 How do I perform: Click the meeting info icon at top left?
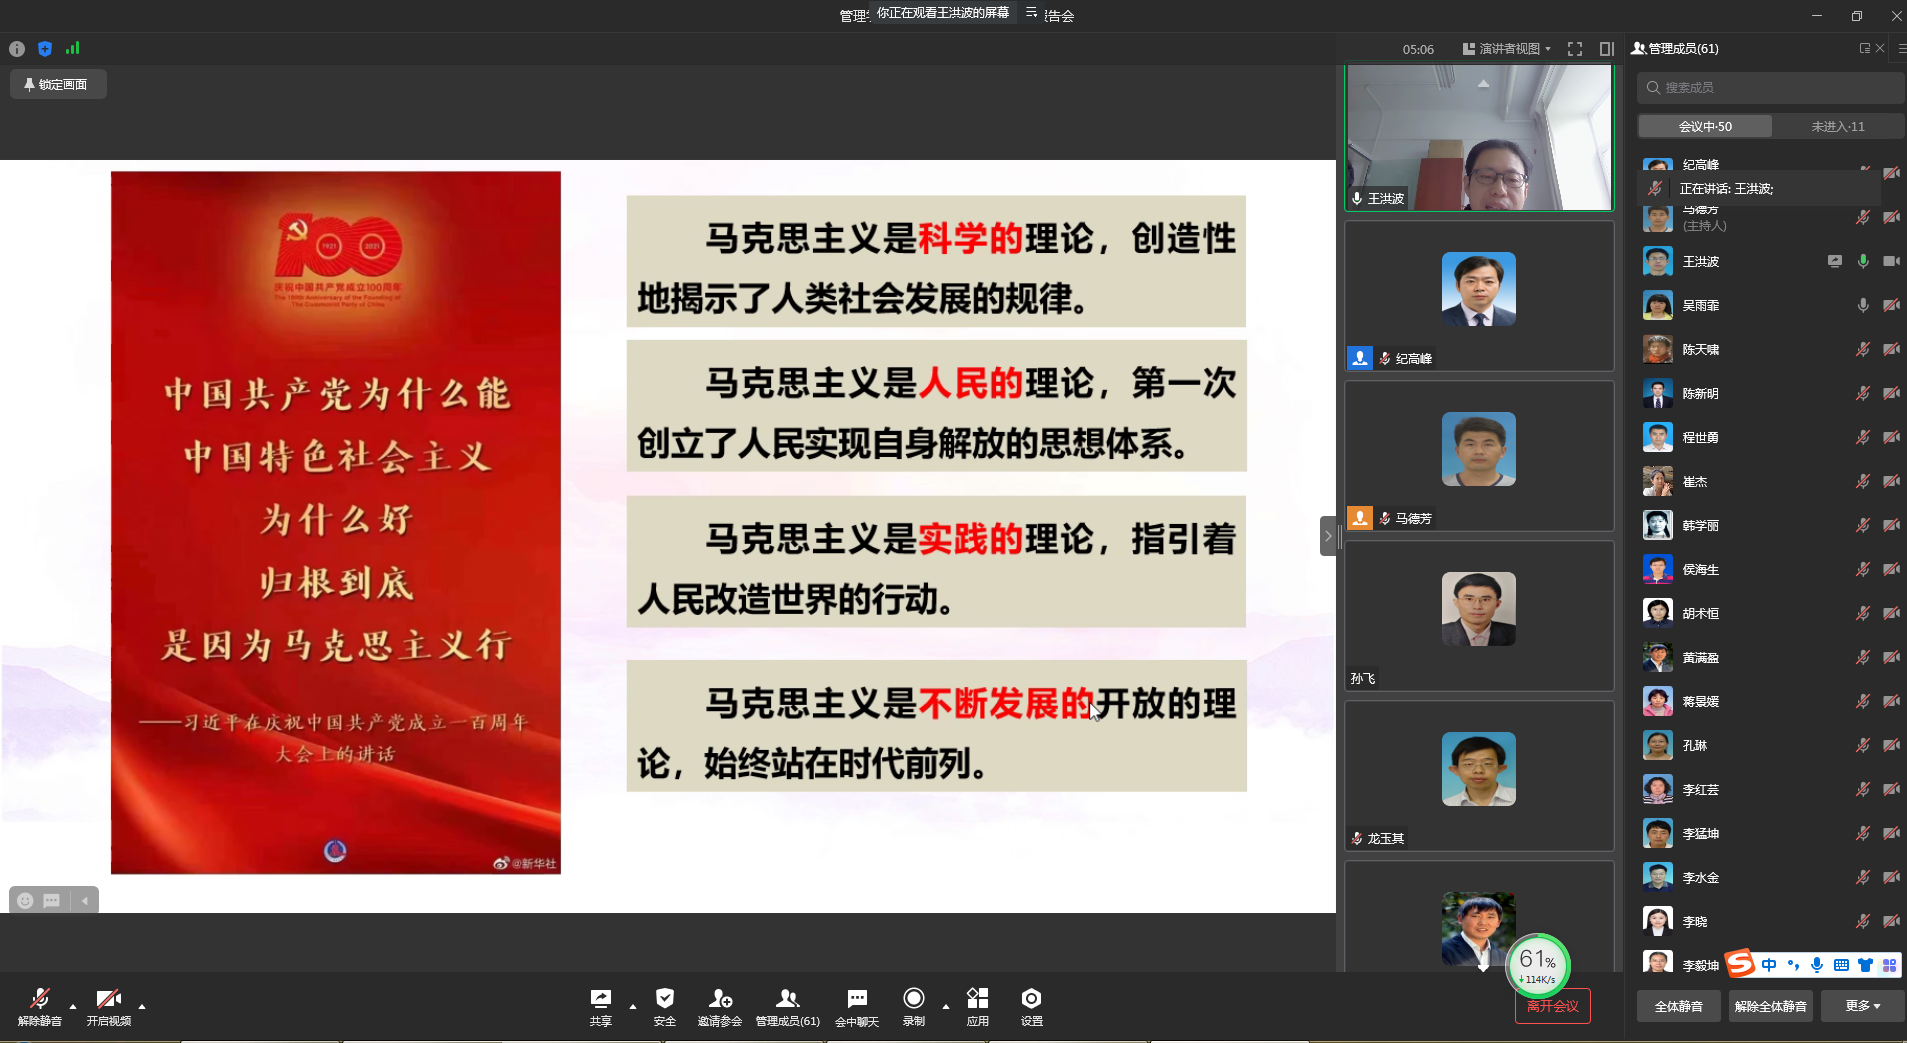tap(17, 49)
